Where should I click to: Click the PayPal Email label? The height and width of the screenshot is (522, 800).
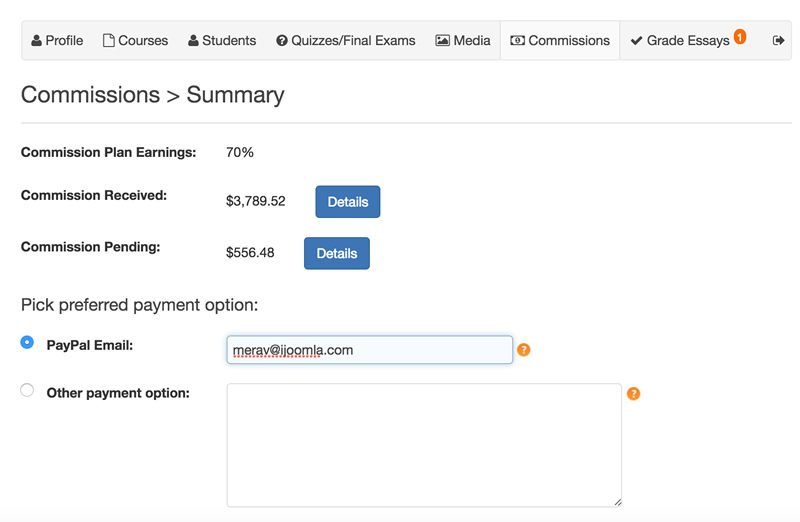coord(90,345)
